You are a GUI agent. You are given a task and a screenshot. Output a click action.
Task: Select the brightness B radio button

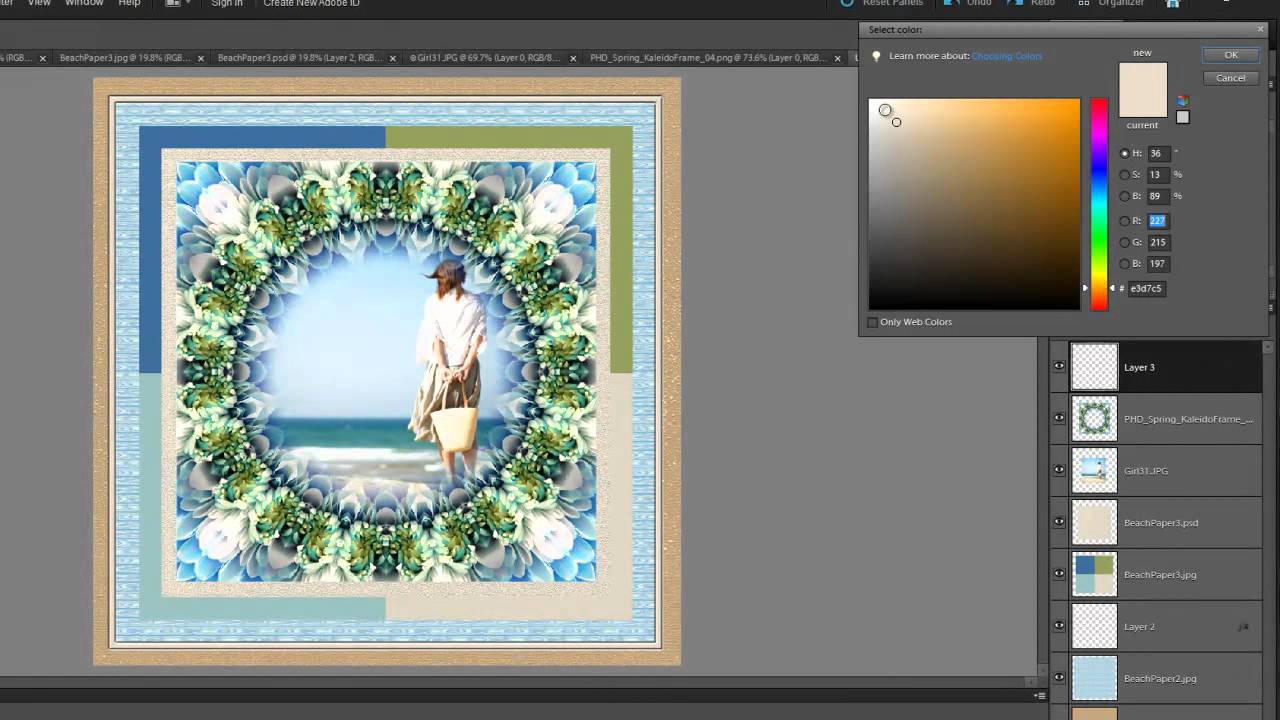coord(1125,197)
